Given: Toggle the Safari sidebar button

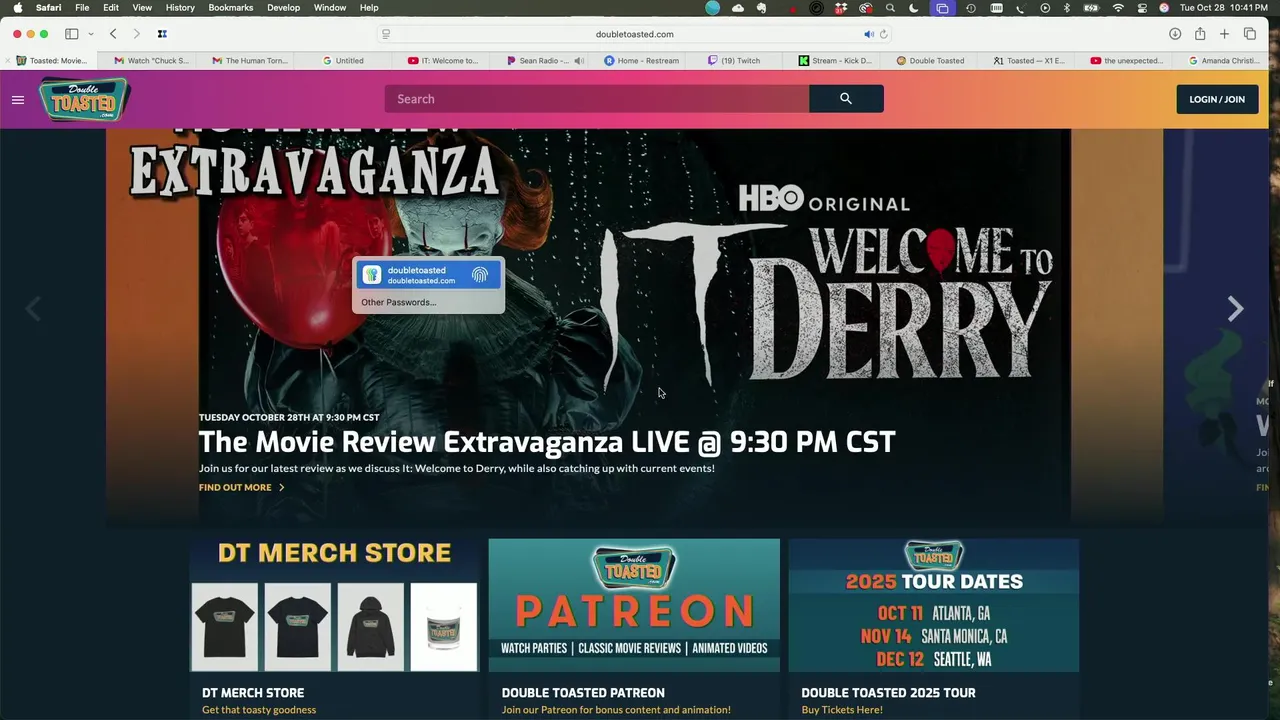Looking at the screenshot, I should click(x=72, y=34).
